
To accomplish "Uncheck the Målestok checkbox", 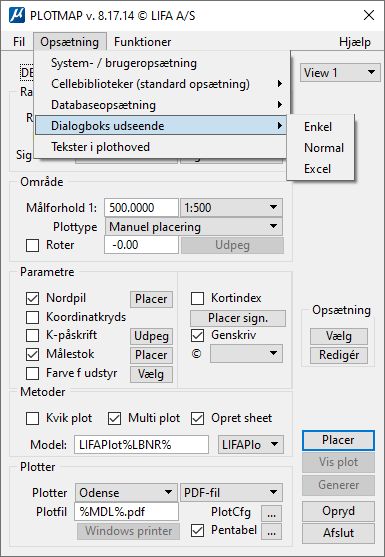I will pyautogui.click(x=33, y=355).
